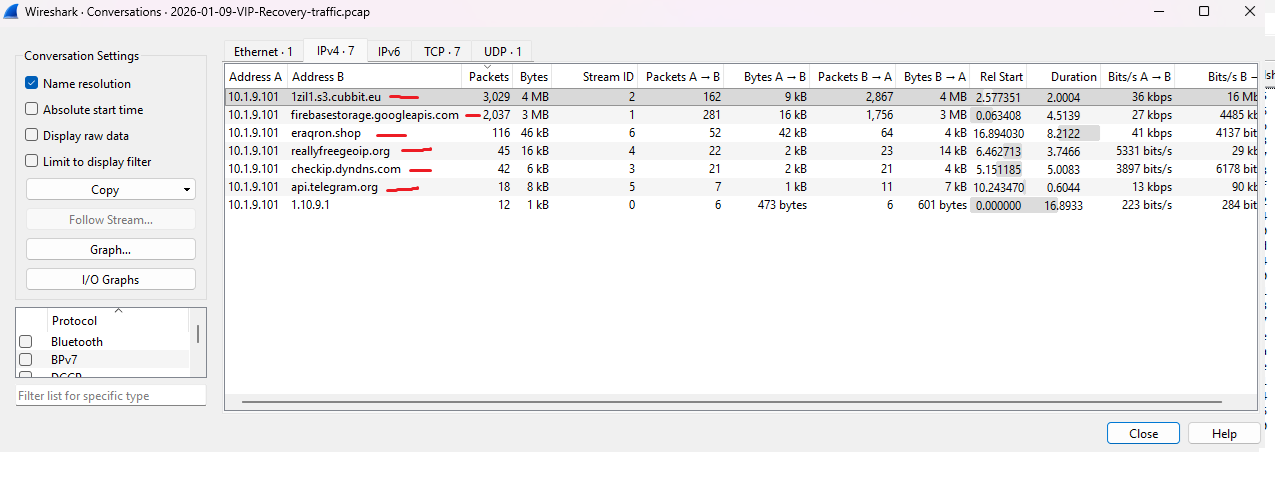Sort by Packets B → A header
Screen dimensions: 1275x480
(x=855, y=77)
